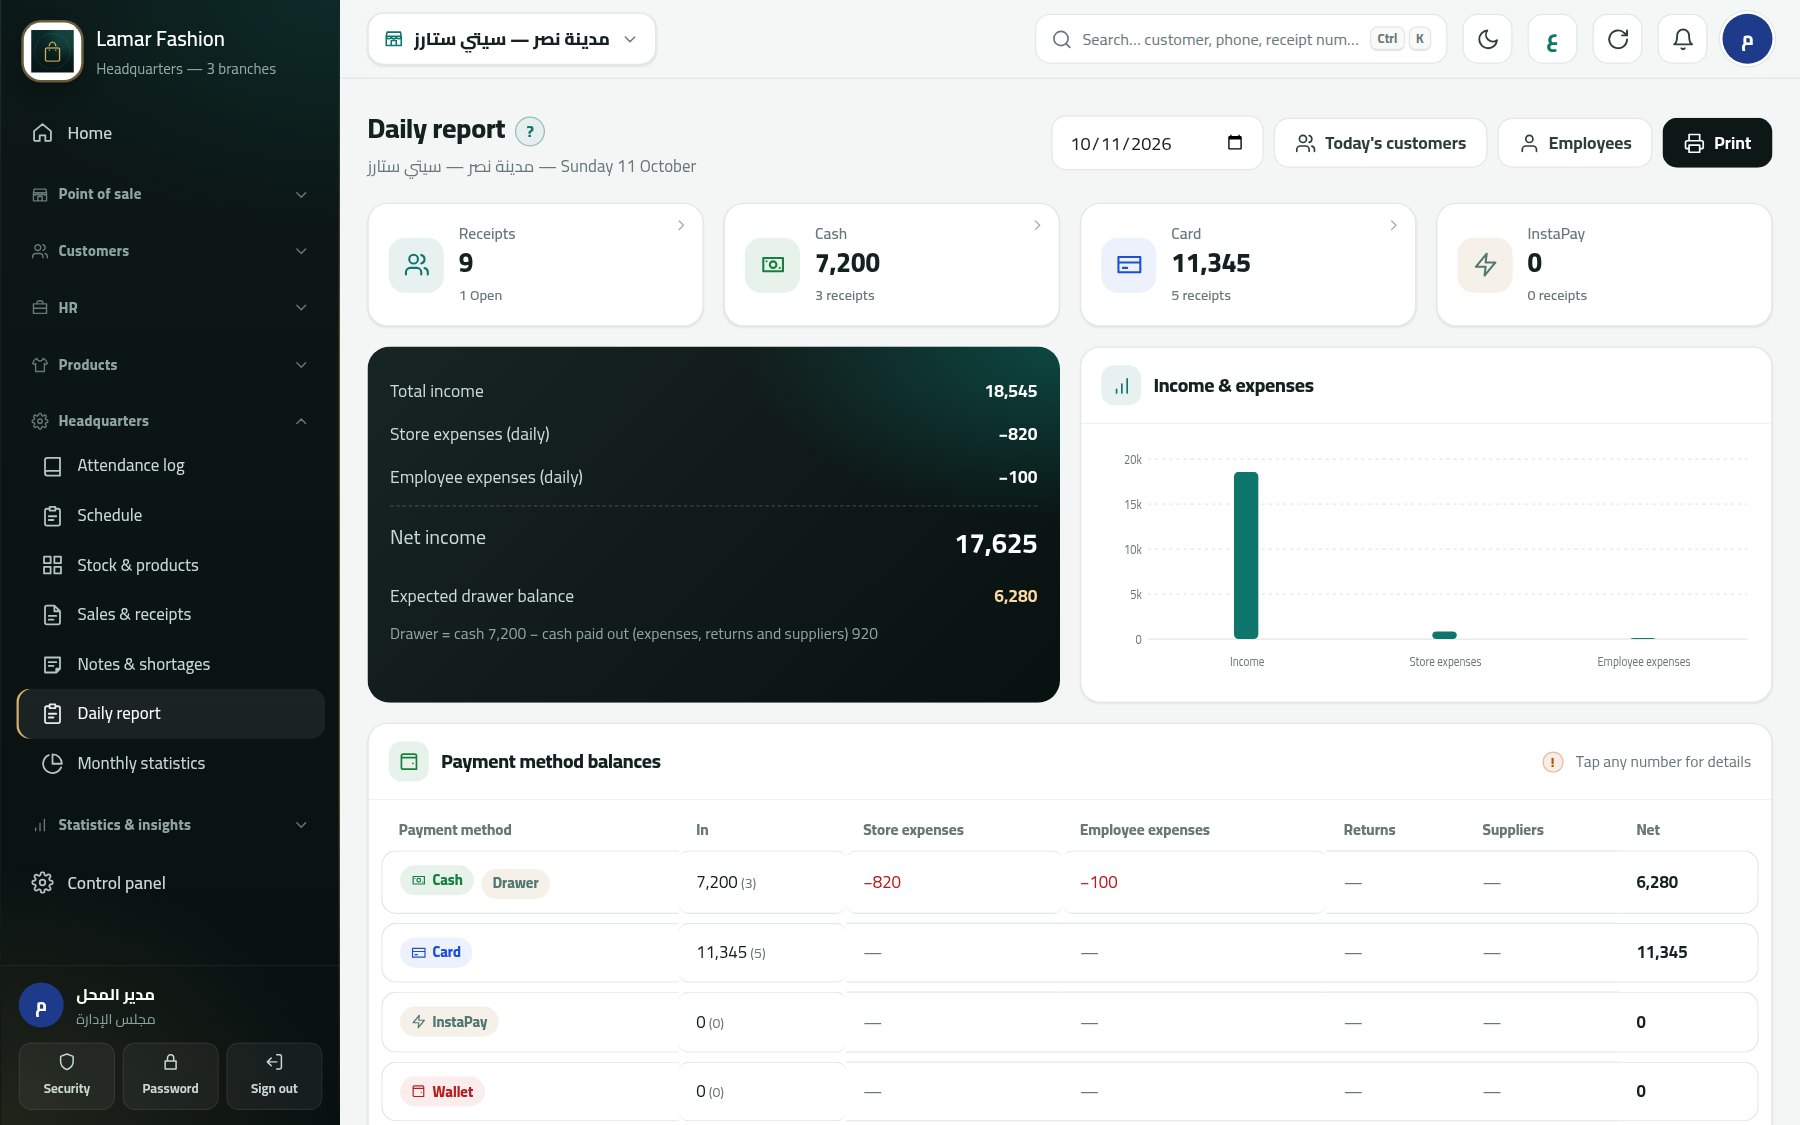Toggle dark mode moon icon
The width and height of the screenshot is (1800, 1125).
[1487, 39]
